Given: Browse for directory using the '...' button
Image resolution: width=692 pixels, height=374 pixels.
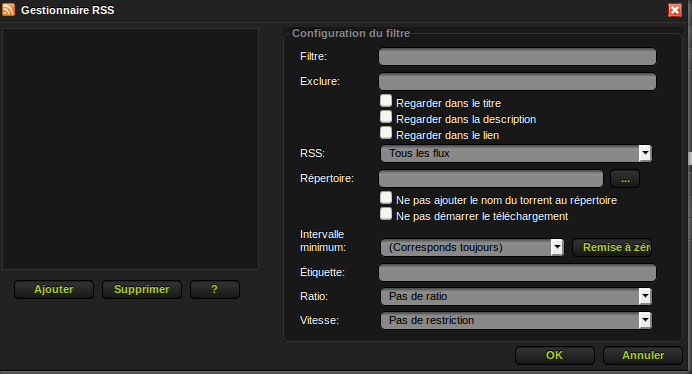Looking at the screenshot, I should click(625, 179).
